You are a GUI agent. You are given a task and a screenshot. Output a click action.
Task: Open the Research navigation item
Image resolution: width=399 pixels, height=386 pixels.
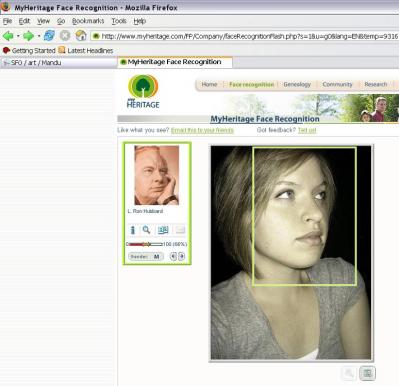point(376,84)
